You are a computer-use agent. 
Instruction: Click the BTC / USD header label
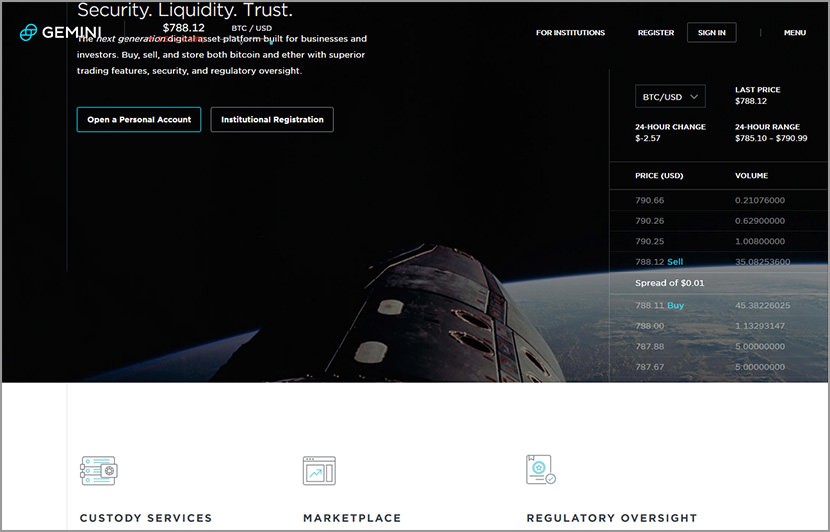[x=251, y=28]
